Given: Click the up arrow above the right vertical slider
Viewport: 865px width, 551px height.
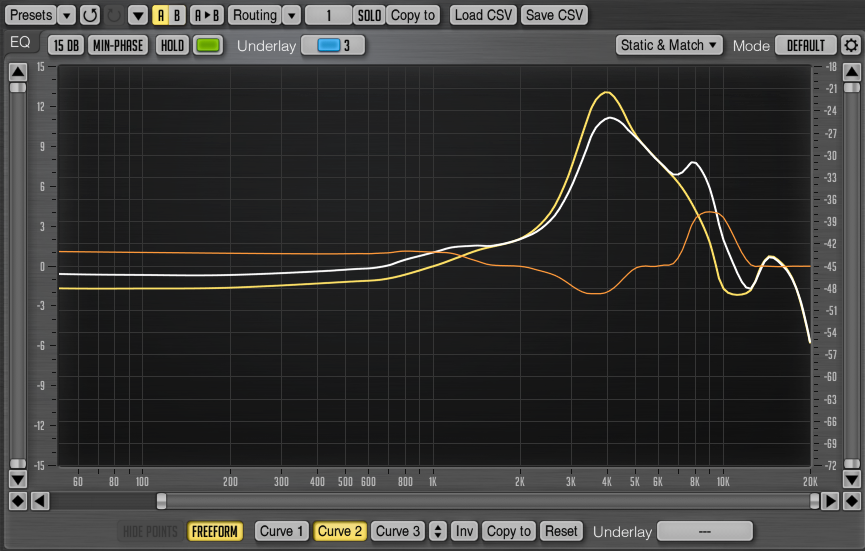Looking at the screenshot, I should [850, 73].
